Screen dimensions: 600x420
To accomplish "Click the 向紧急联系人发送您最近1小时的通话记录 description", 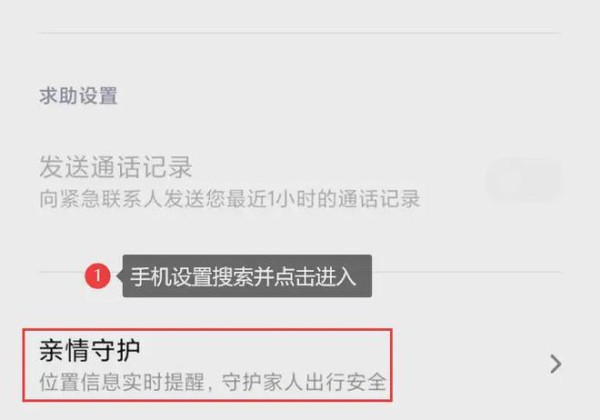I will coord(230,199).
